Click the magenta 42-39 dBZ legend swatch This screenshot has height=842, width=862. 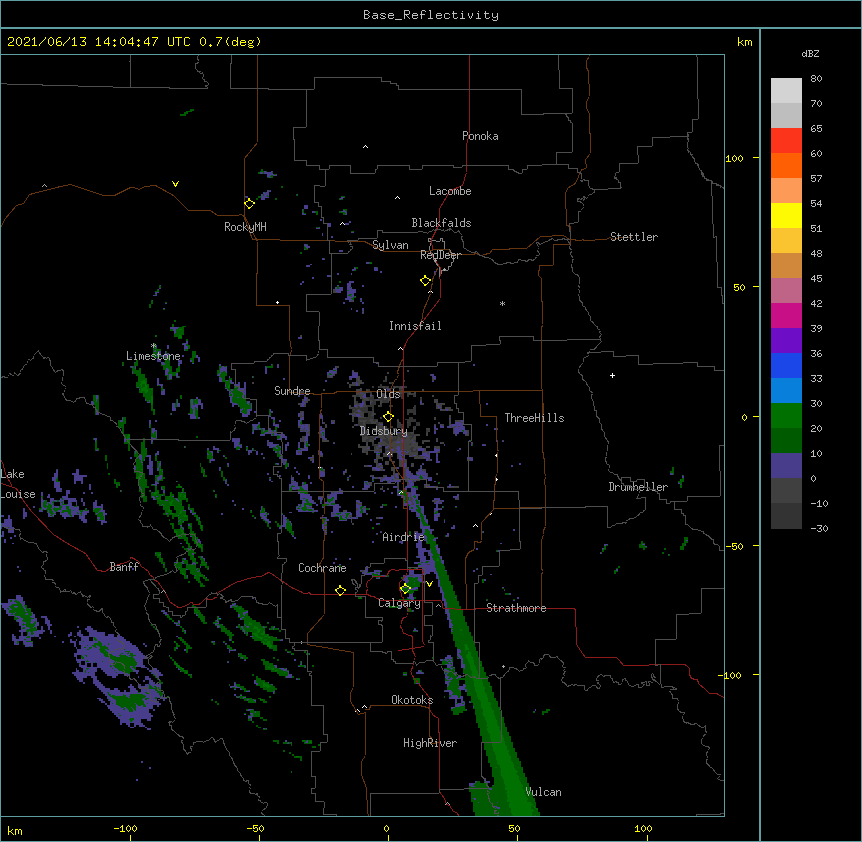(x=786, y=315)
